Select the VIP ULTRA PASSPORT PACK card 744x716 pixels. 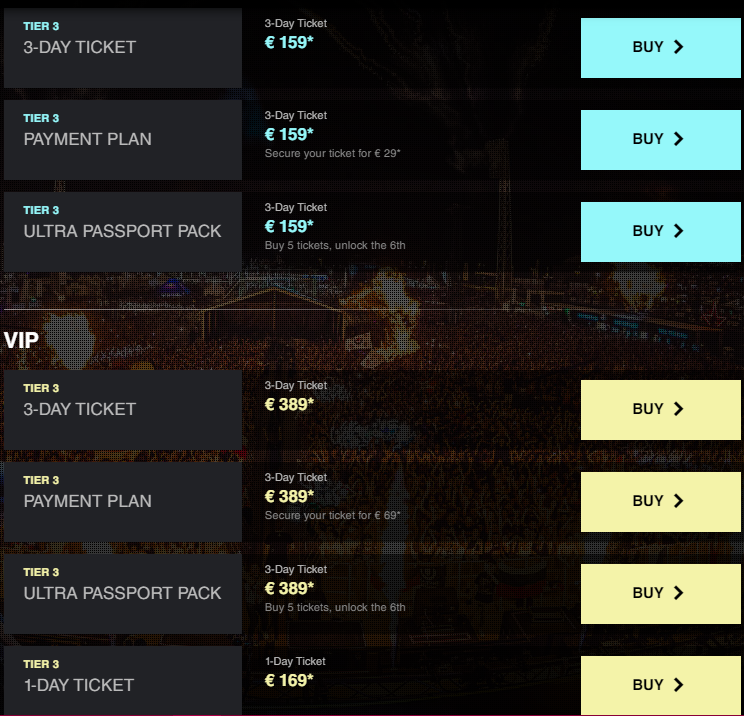pyautogui.click(x=122, y=593)
